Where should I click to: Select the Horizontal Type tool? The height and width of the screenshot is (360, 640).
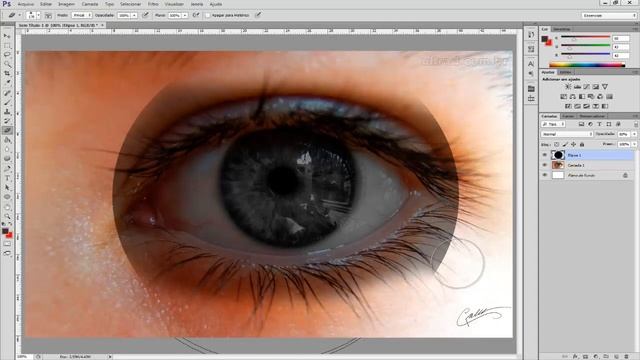(x=7, y=178)
